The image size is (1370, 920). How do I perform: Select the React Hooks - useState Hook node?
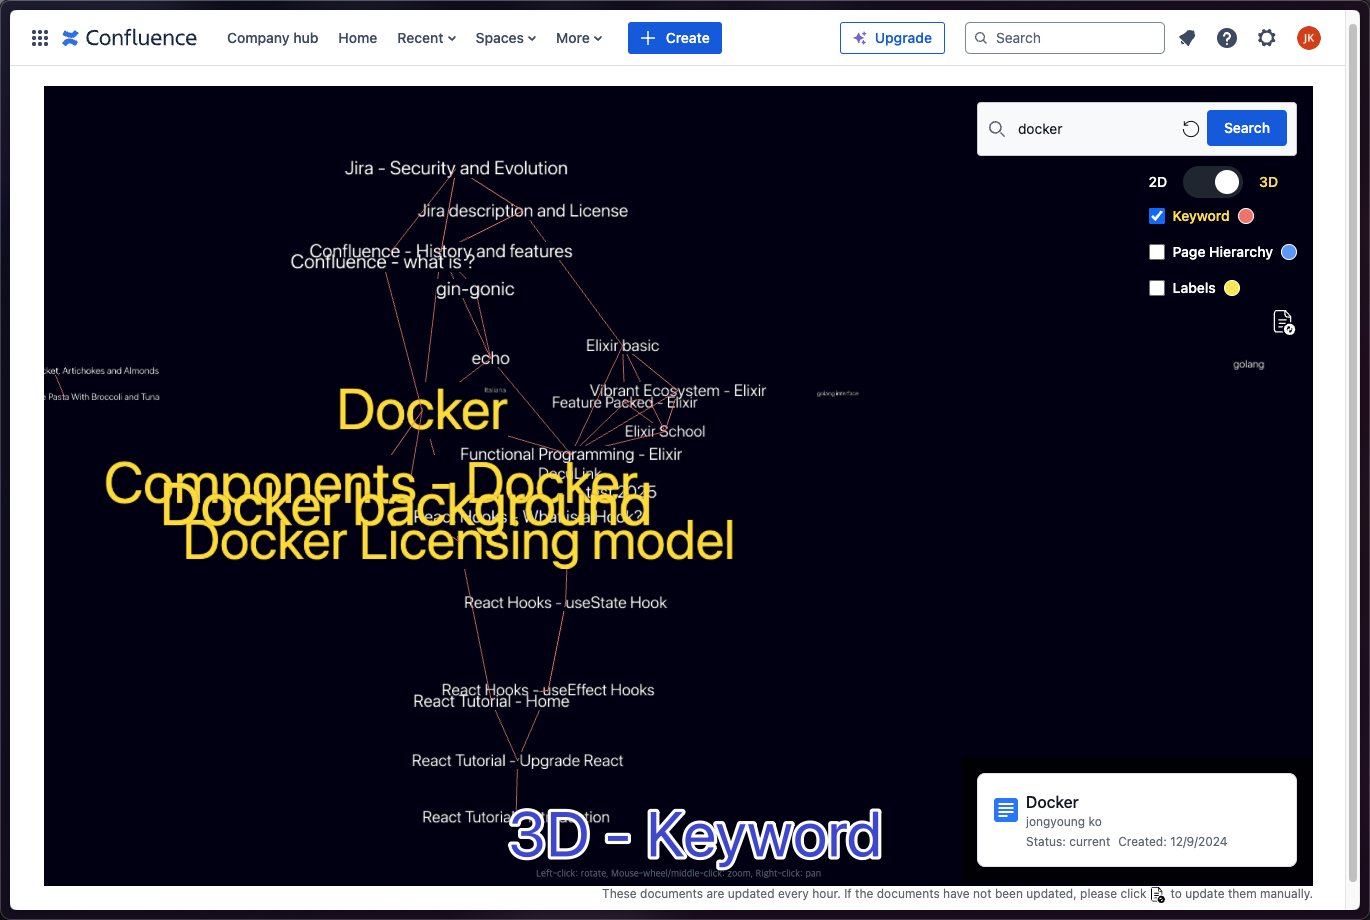pos(566,602)
